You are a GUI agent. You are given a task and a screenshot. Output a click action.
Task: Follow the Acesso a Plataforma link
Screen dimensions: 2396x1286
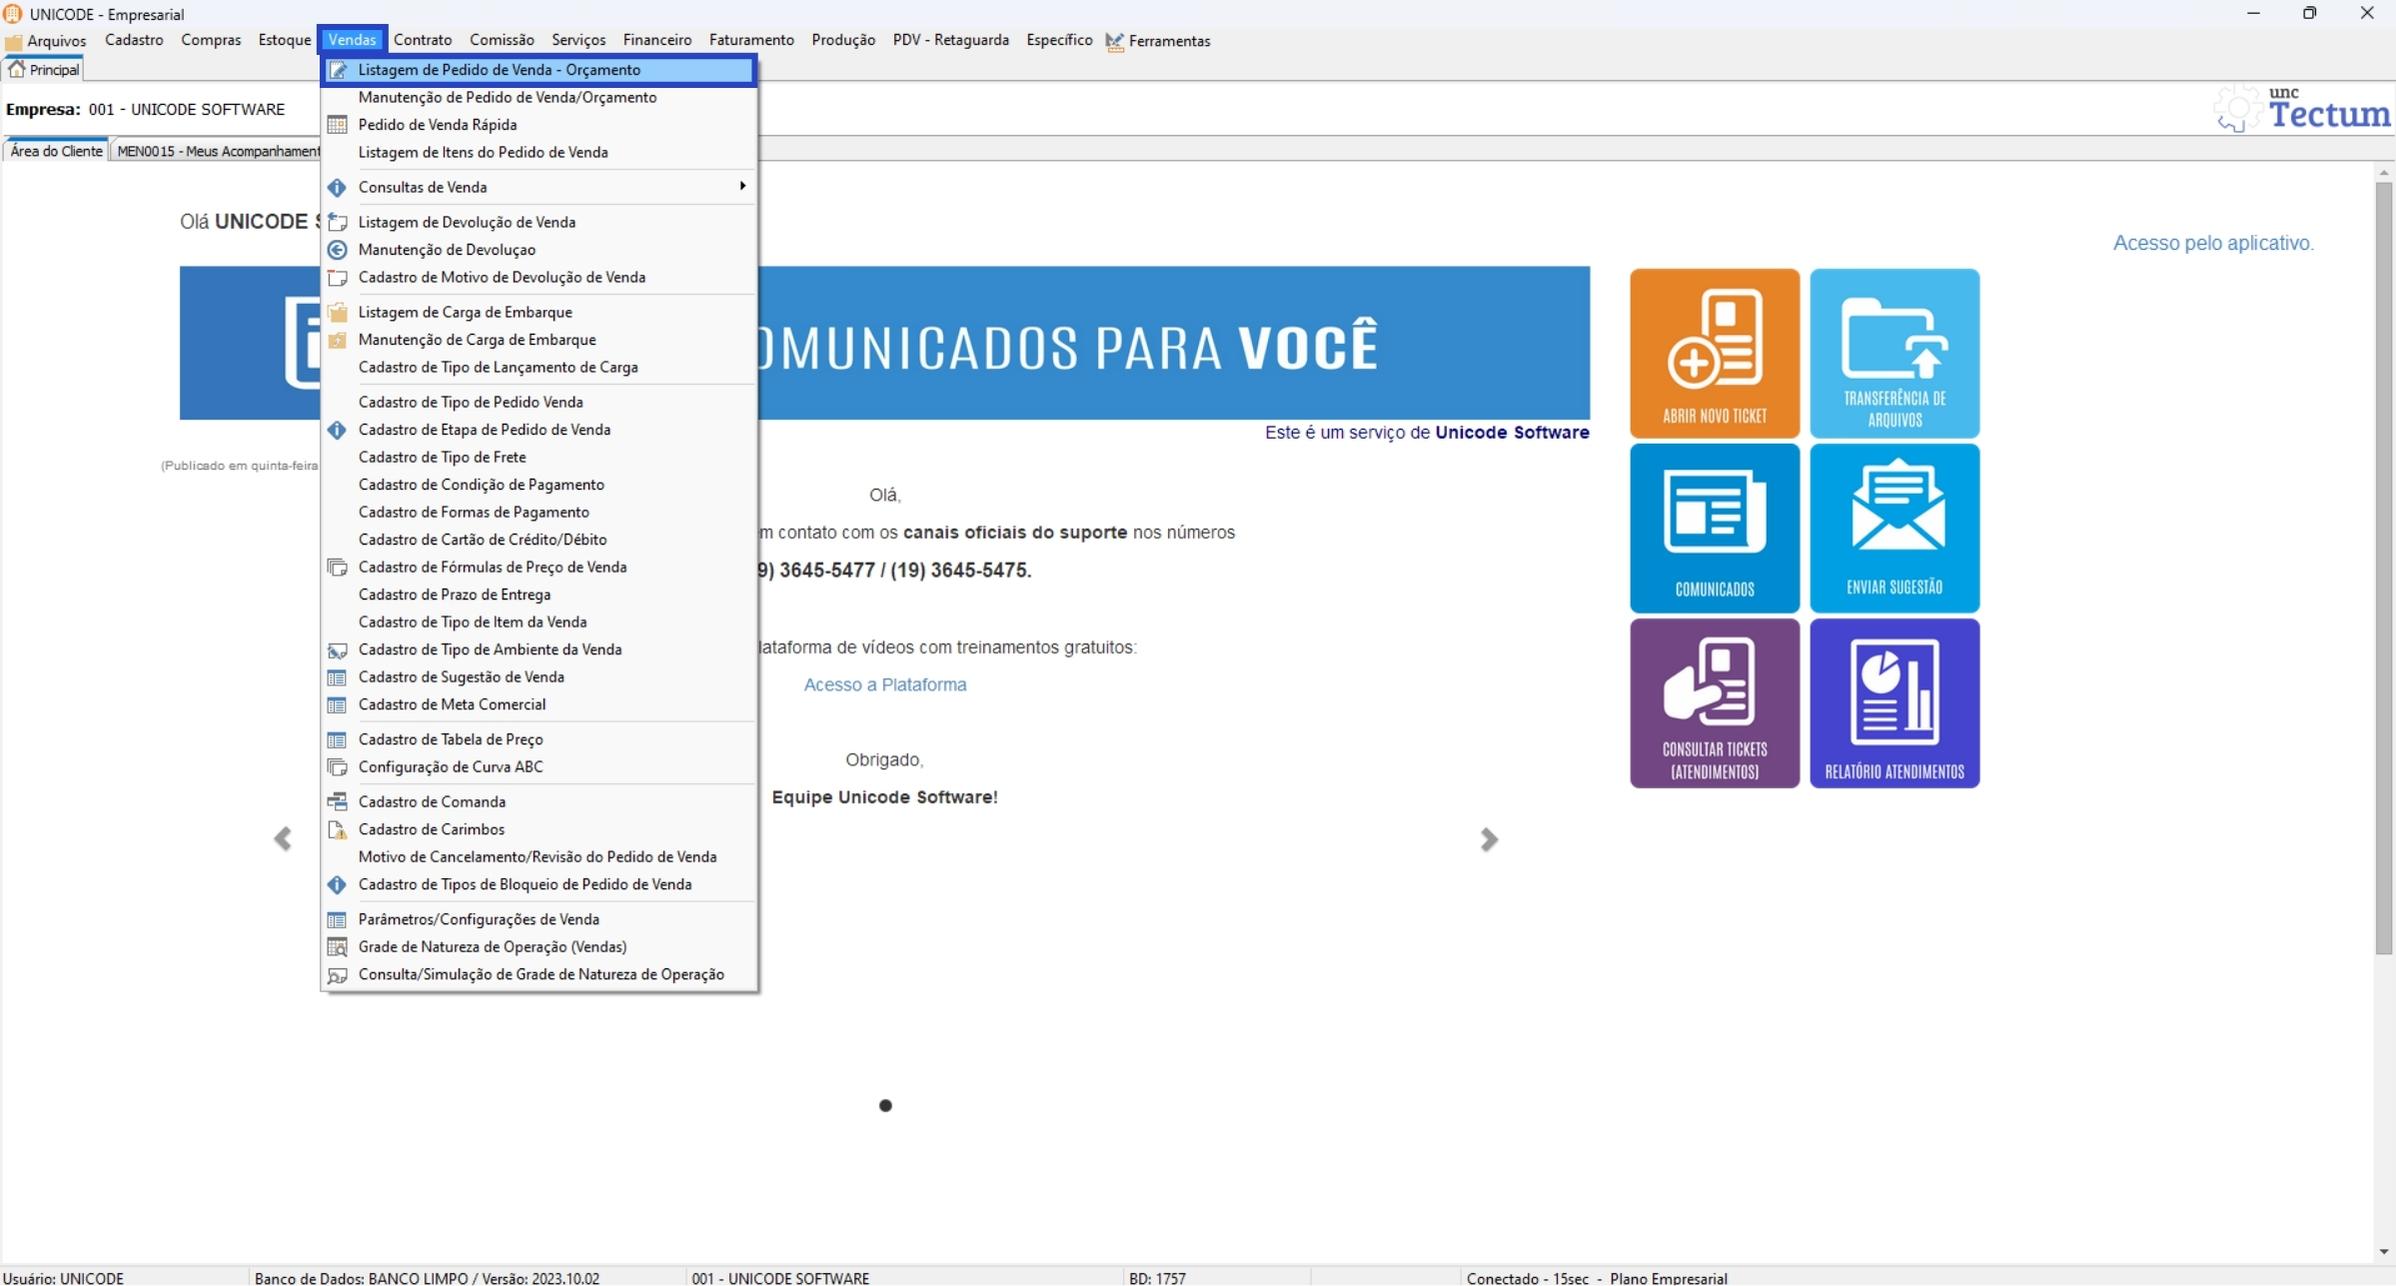(884, 685)
